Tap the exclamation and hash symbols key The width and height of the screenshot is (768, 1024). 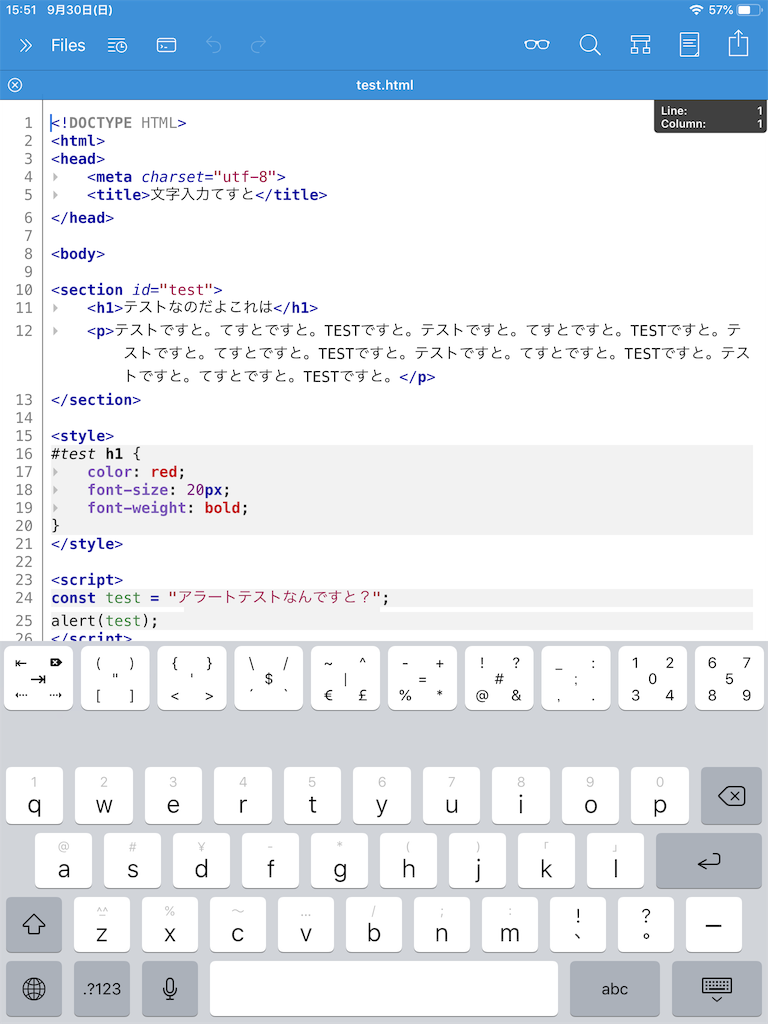(499, 678)
